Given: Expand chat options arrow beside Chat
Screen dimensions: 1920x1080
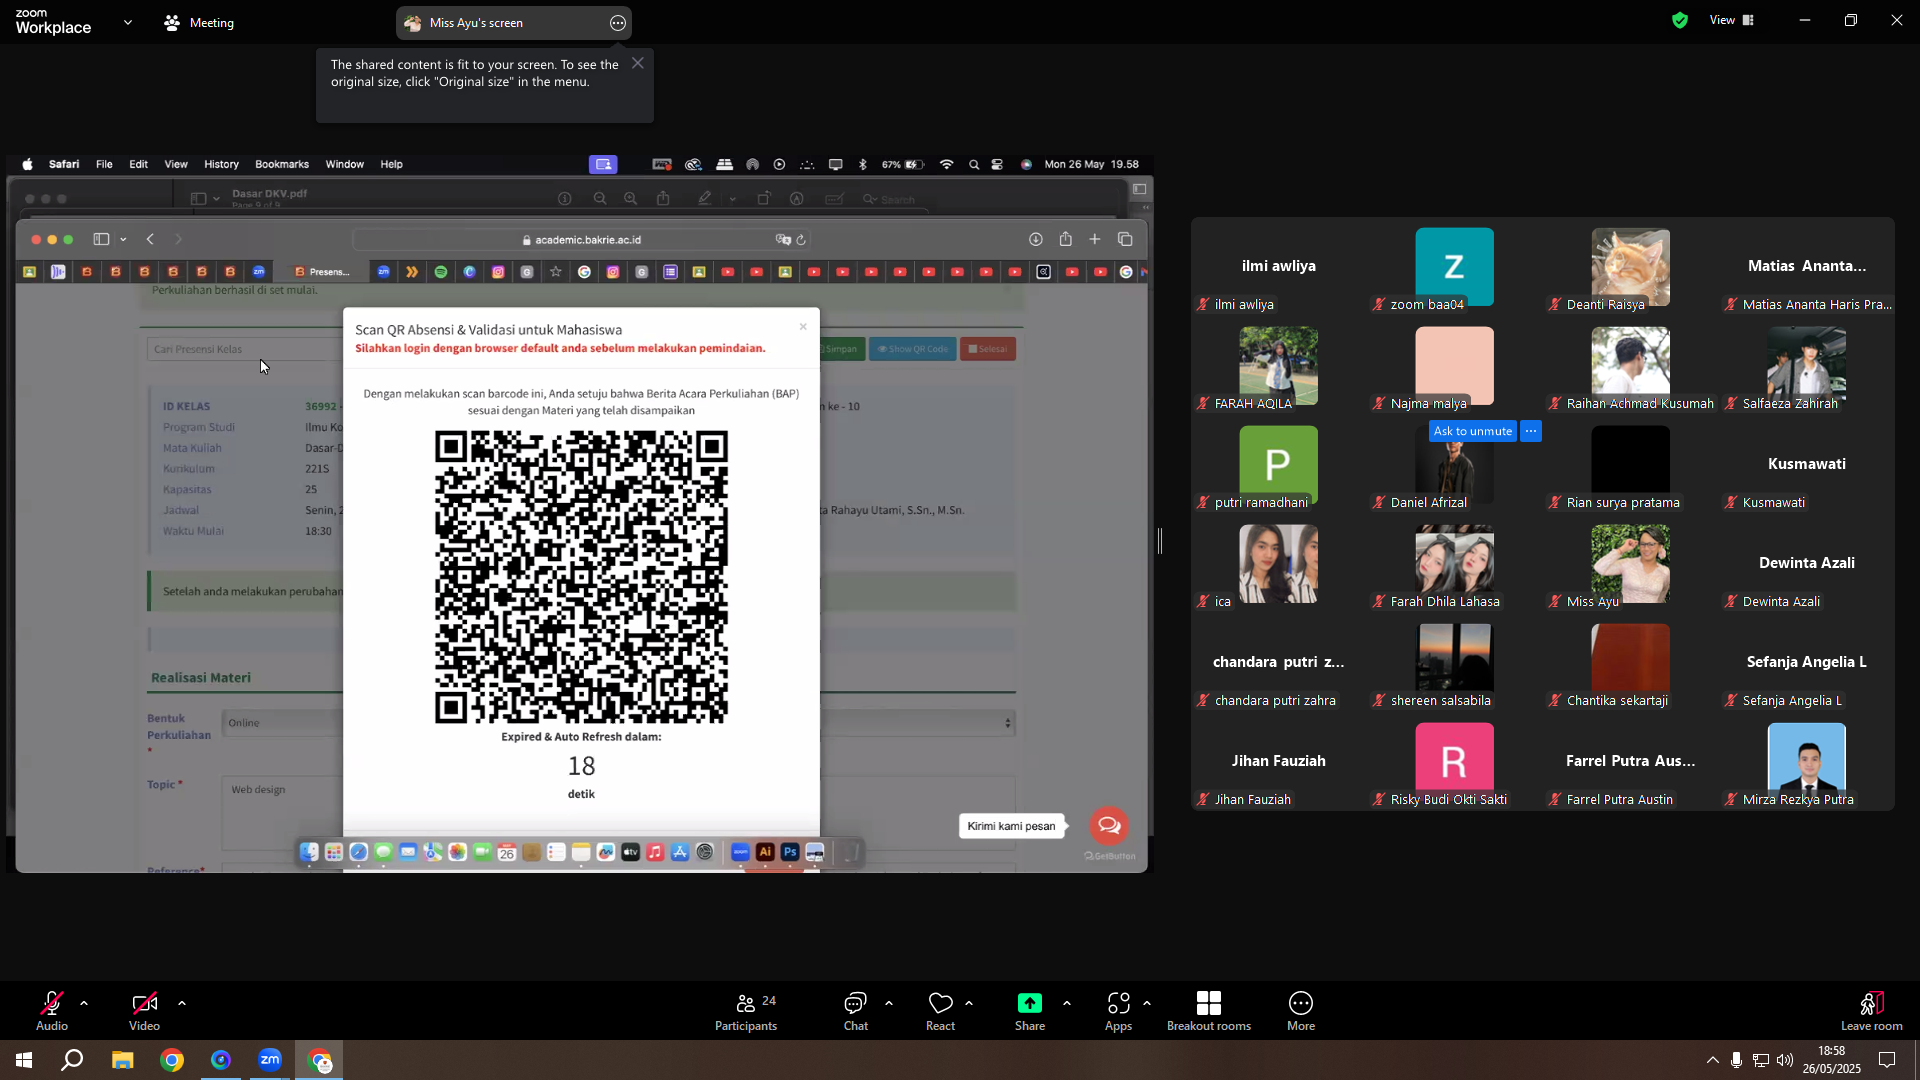Looking at the screenshot, I should click(889, 1003).
